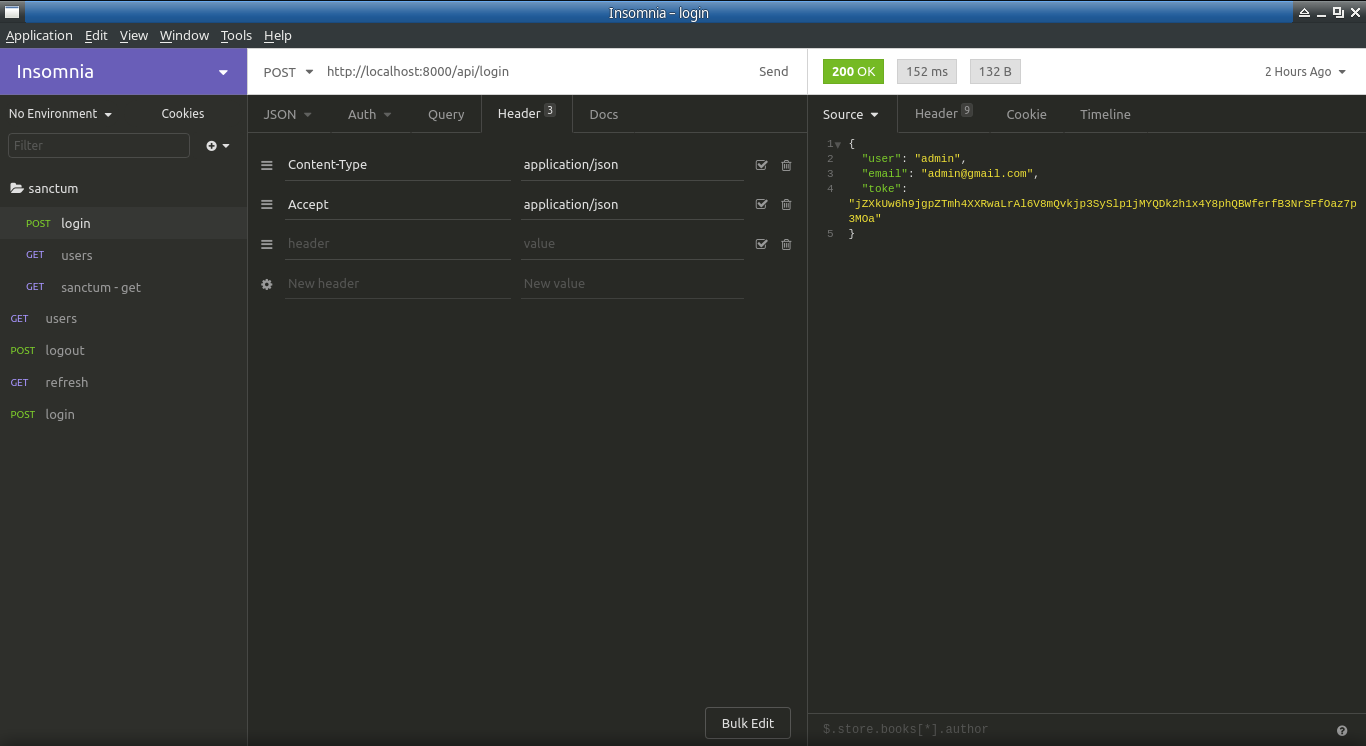The image size is (1366, 746).
Task: Select the POST logout request
Action: (123, 351)
